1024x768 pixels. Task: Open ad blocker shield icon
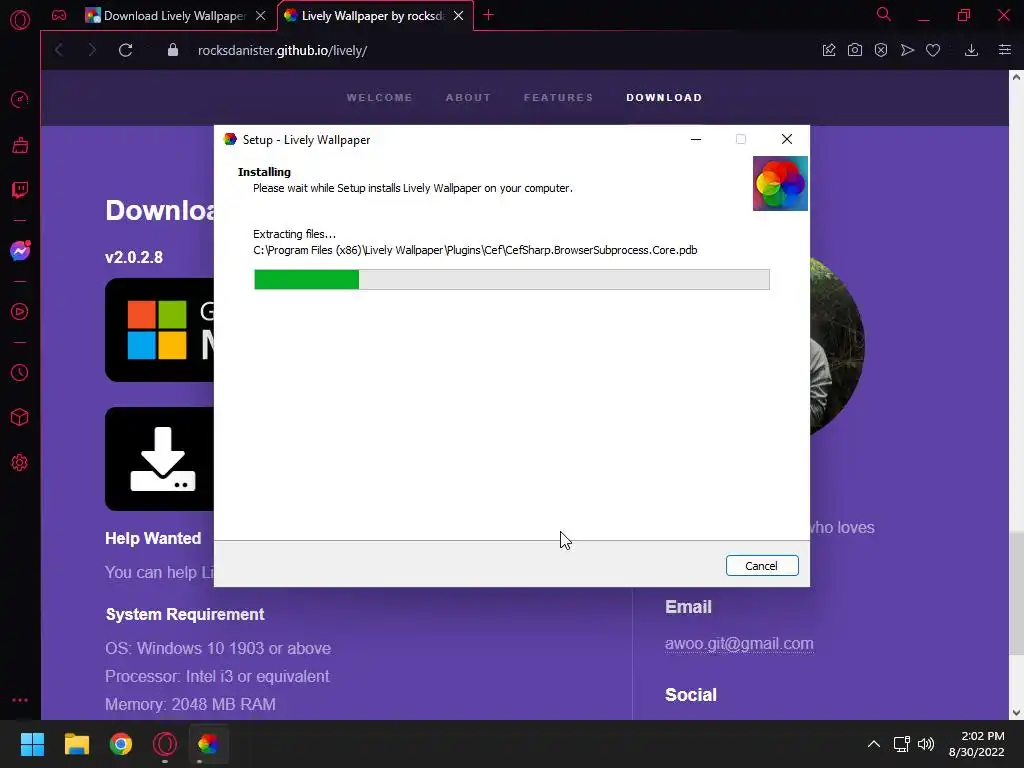[x=881, y=50]
